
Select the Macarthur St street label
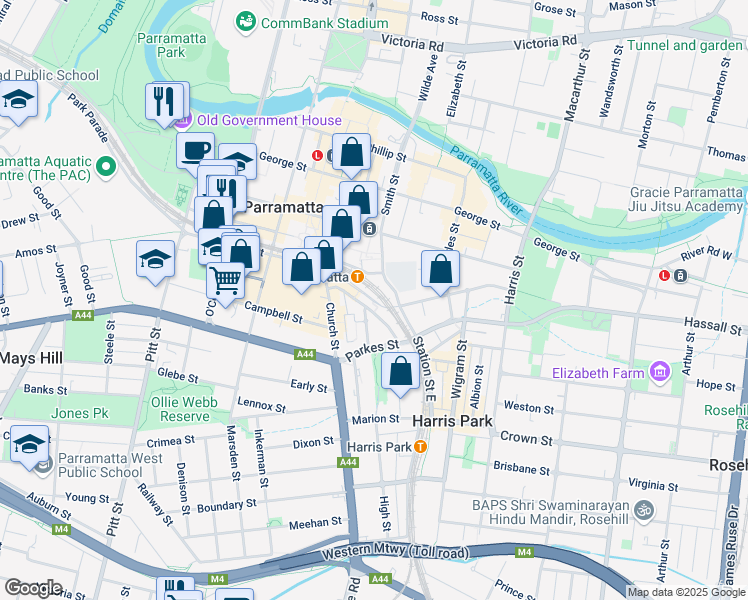click(577, 84)
